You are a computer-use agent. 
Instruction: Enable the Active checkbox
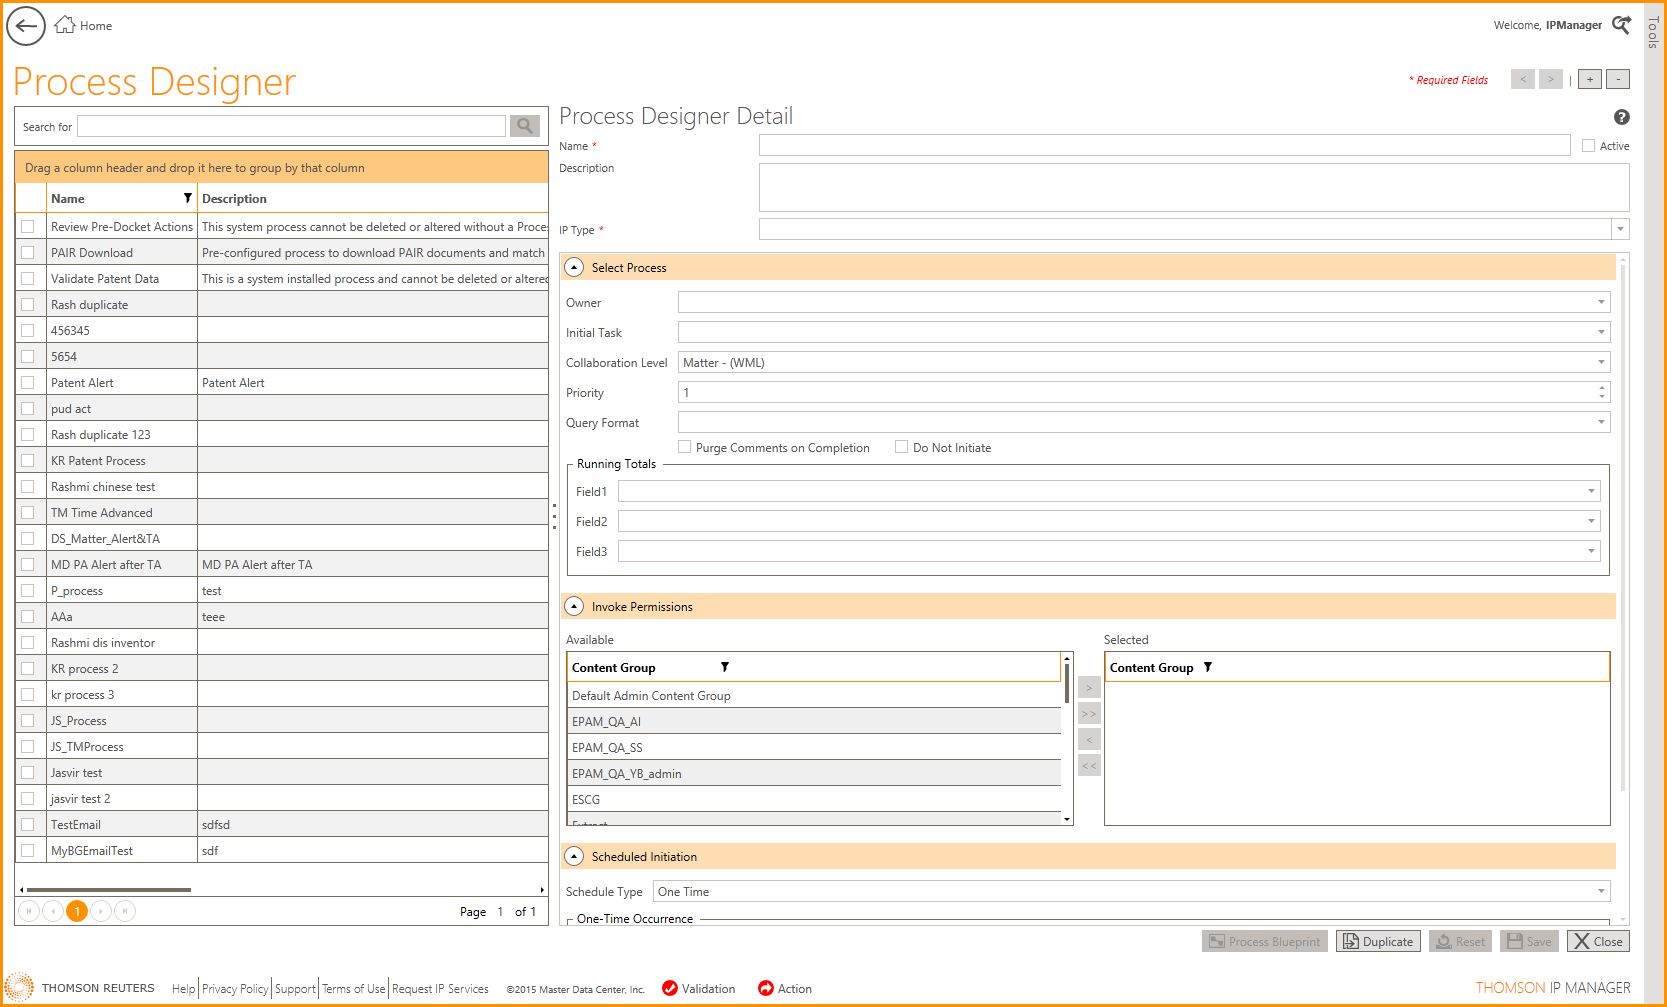1588,146
